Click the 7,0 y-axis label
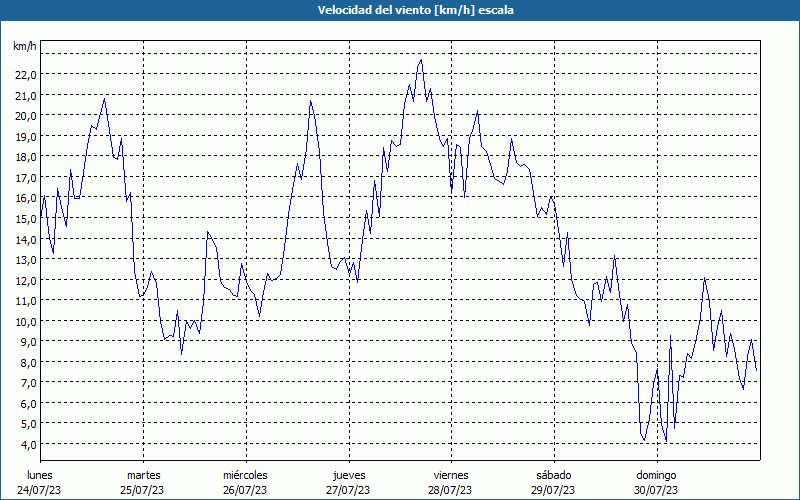 pos(29,383)
